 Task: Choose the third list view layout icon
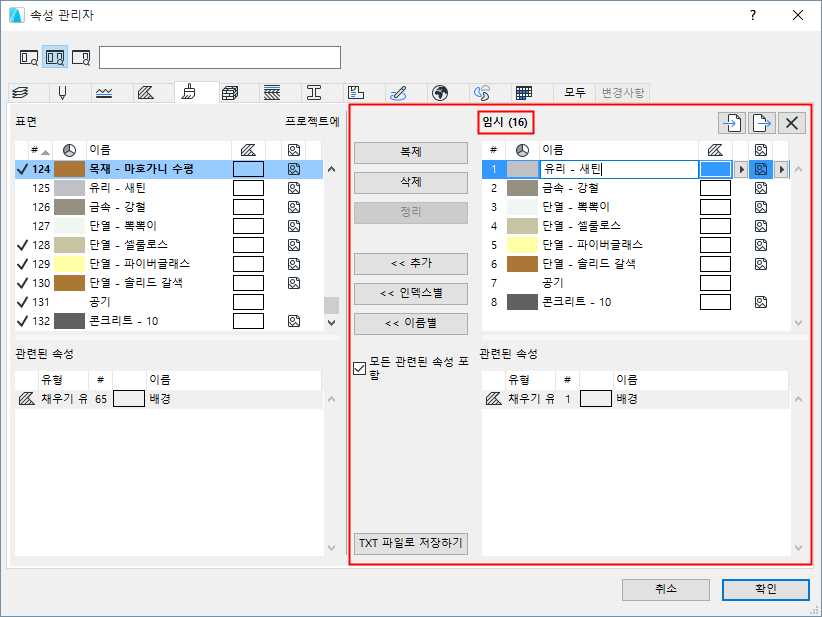[x=81, y=57]
